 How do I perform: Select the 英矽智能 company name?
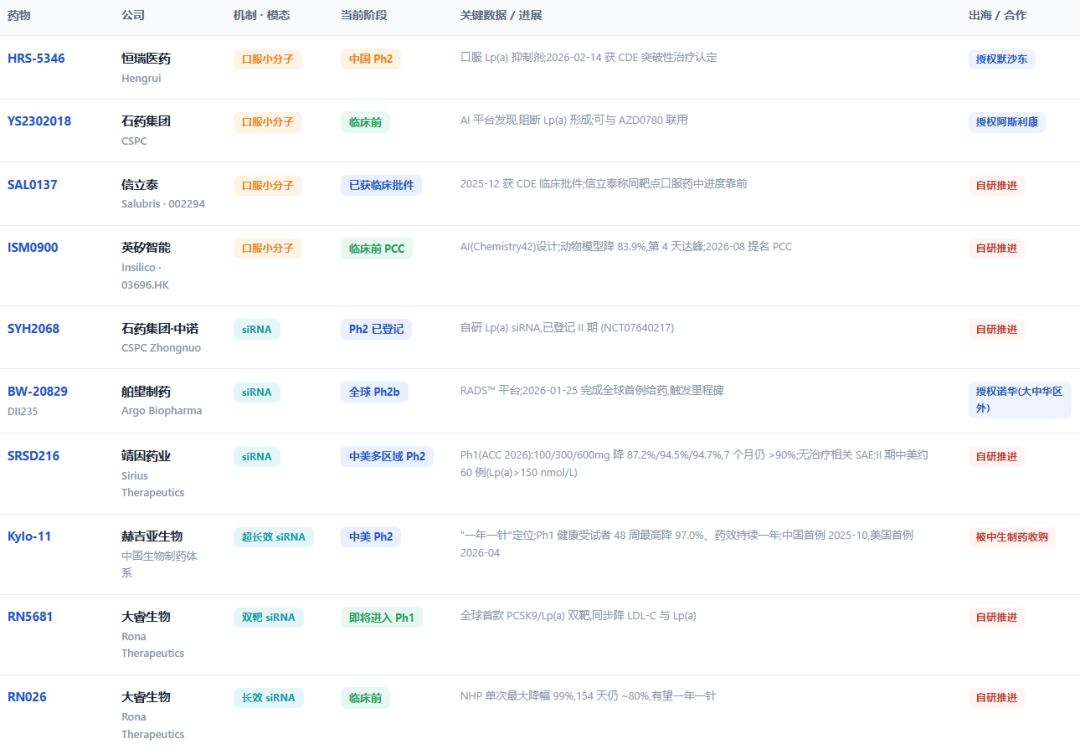[146, 247]
